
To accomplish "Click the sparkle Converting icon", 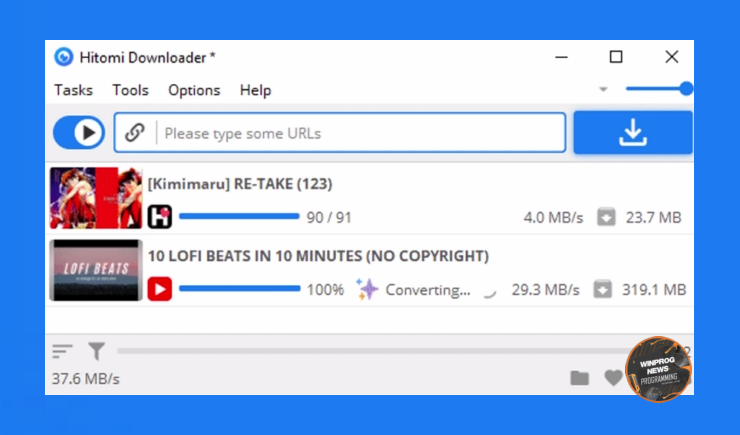I will 367,289.
